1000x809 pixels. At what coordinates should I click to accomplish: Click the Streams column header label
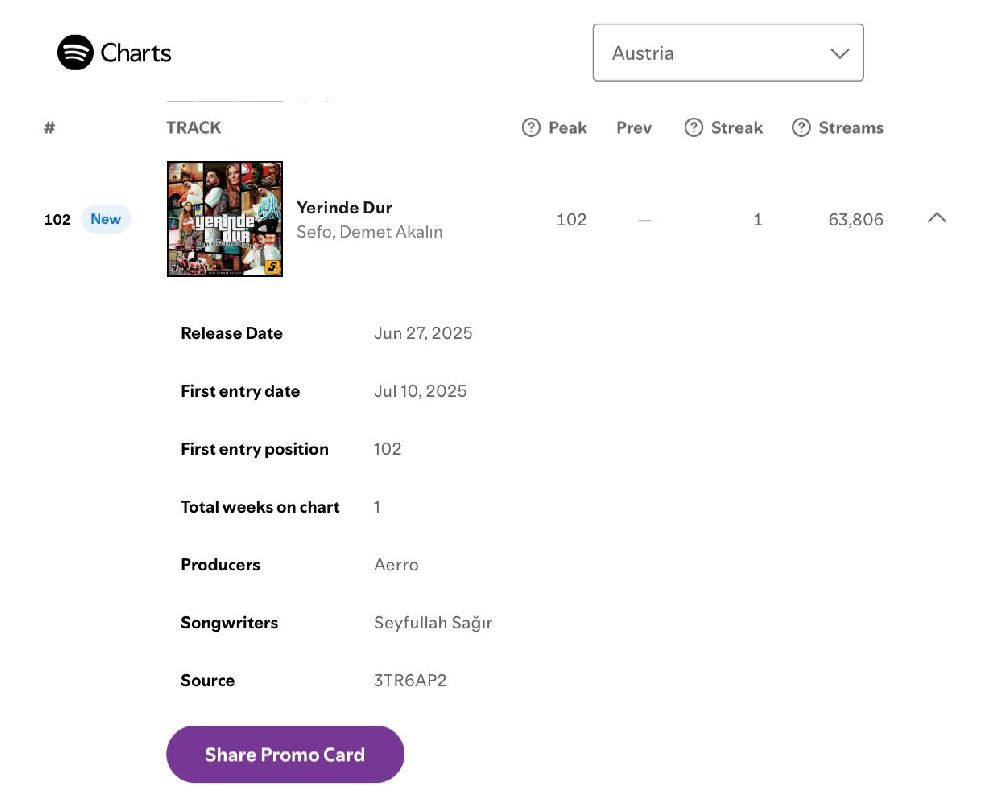click(x=851, y=128)
